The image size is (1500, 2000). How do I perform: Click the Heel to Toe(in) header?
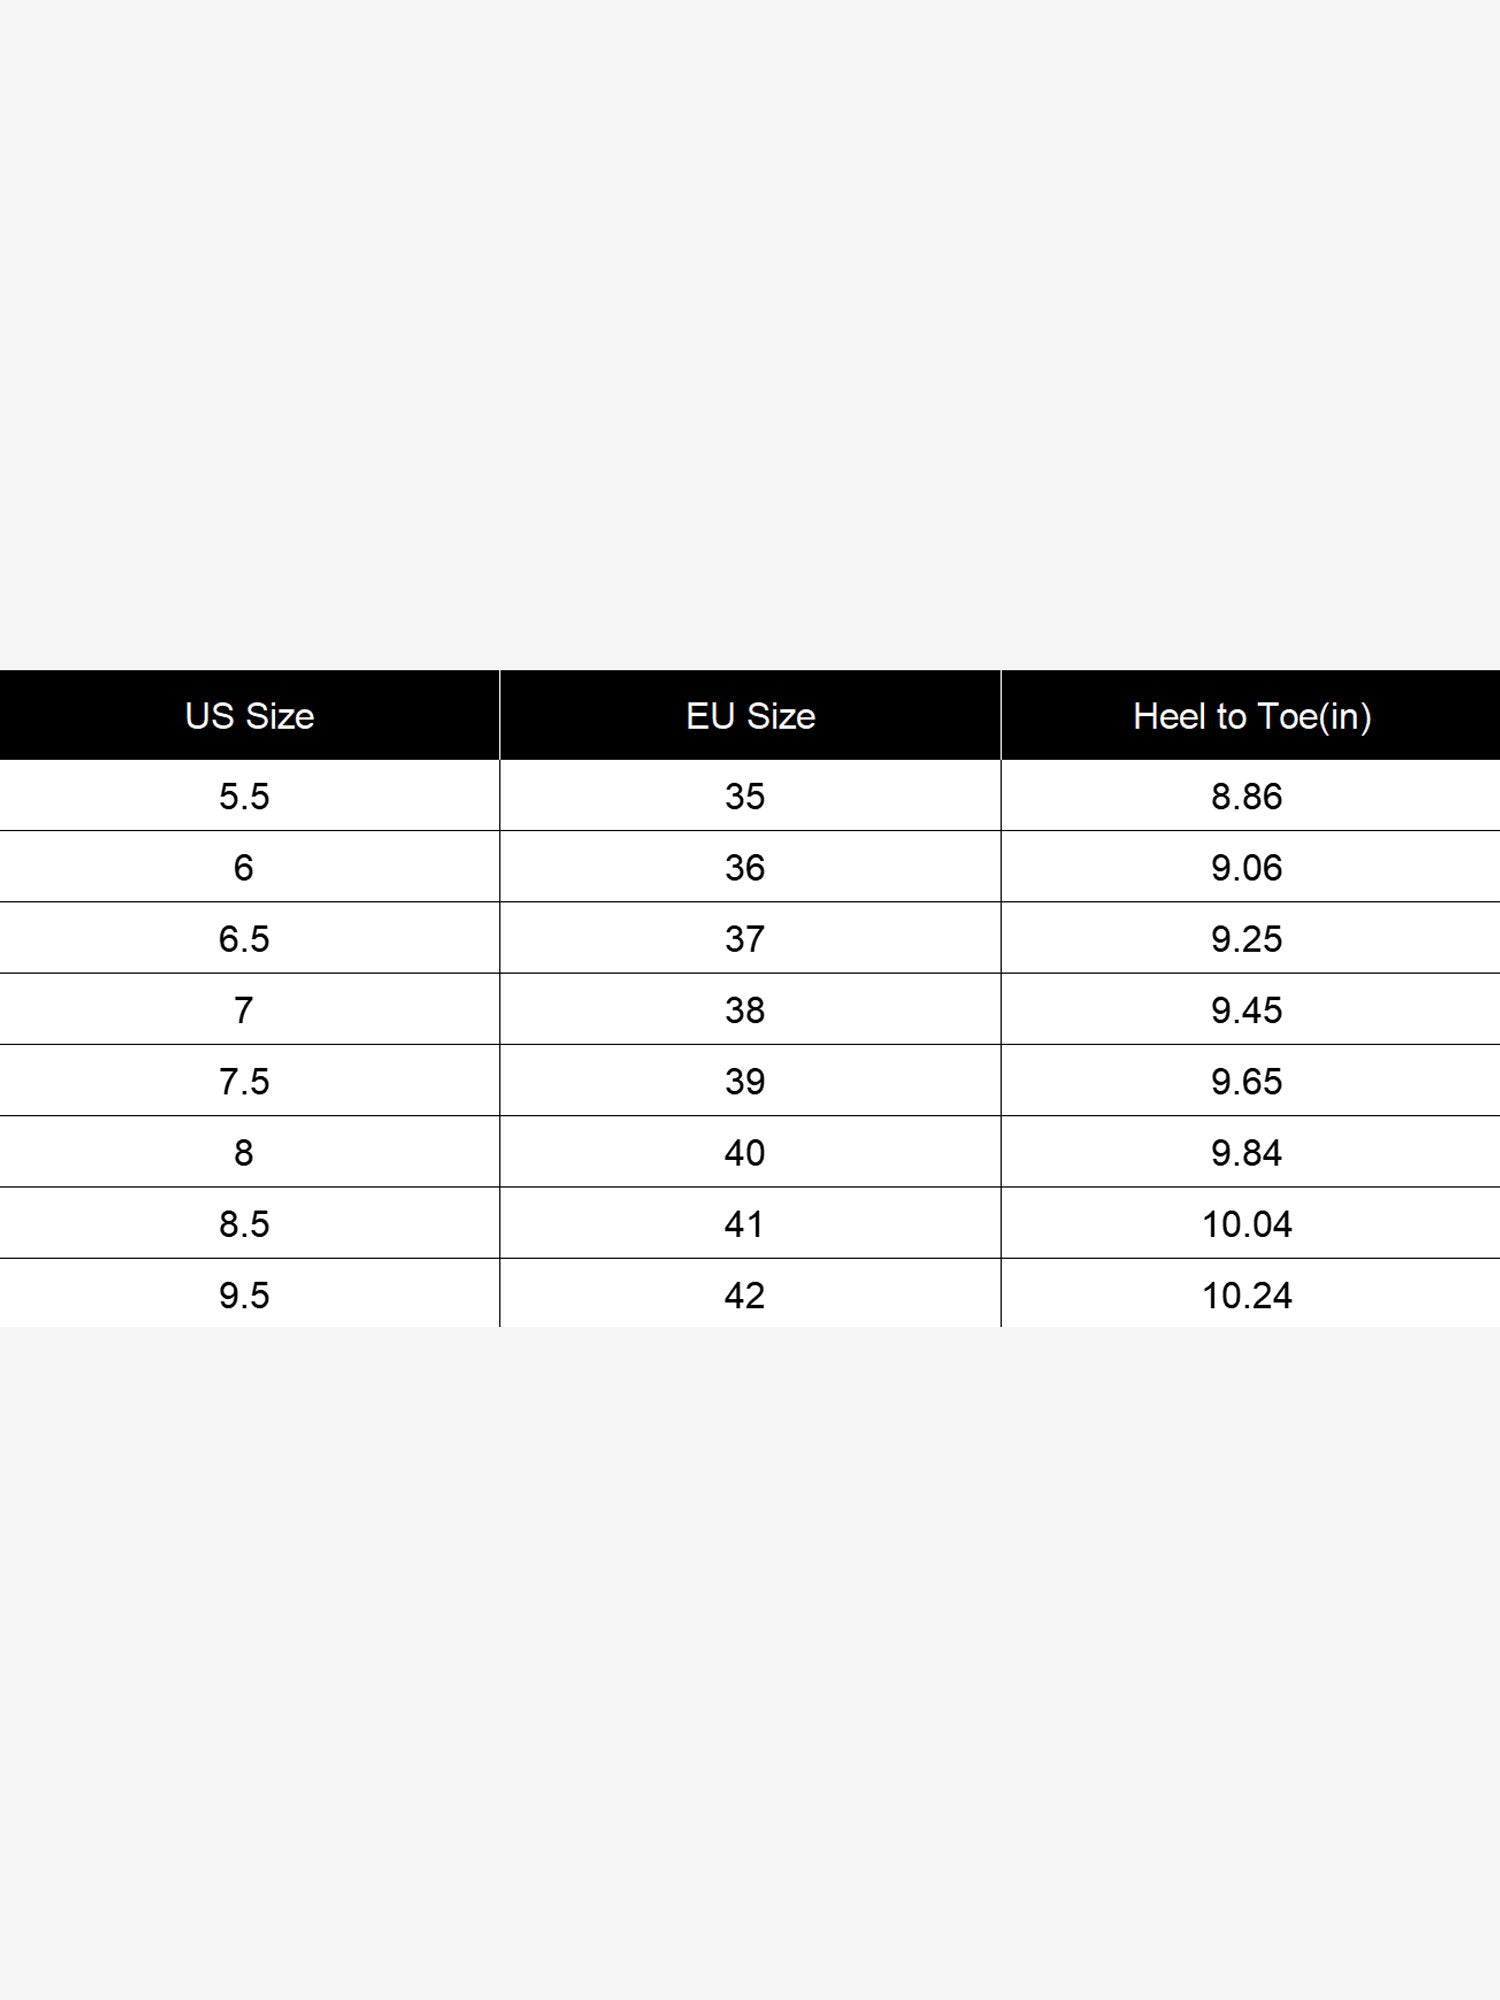coord(1251,715)
